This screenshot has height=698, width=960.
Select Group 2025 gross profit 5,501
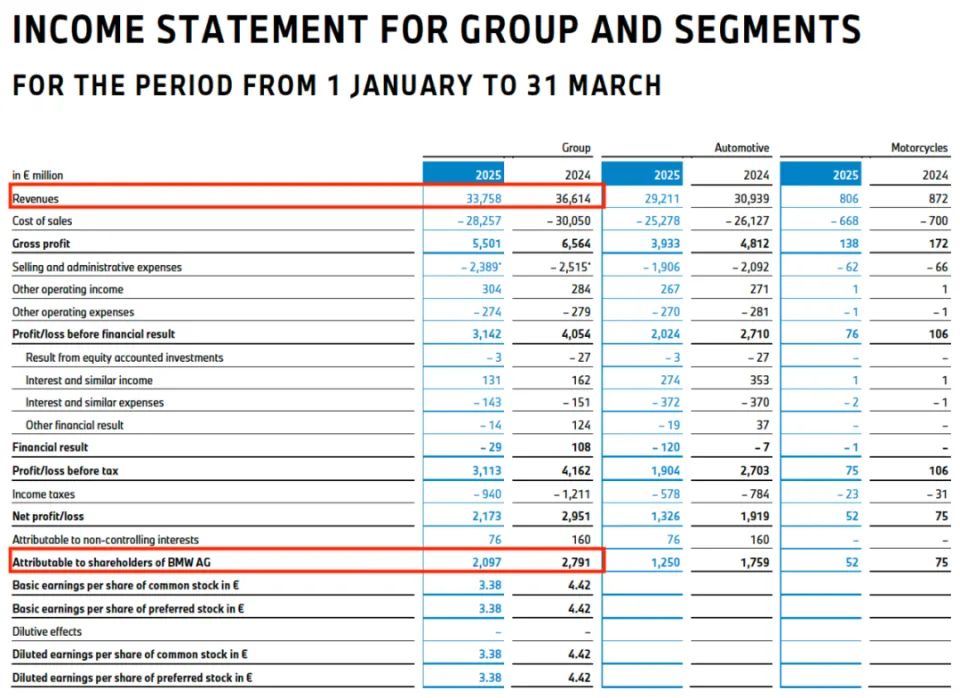click(x=487, y=244)
